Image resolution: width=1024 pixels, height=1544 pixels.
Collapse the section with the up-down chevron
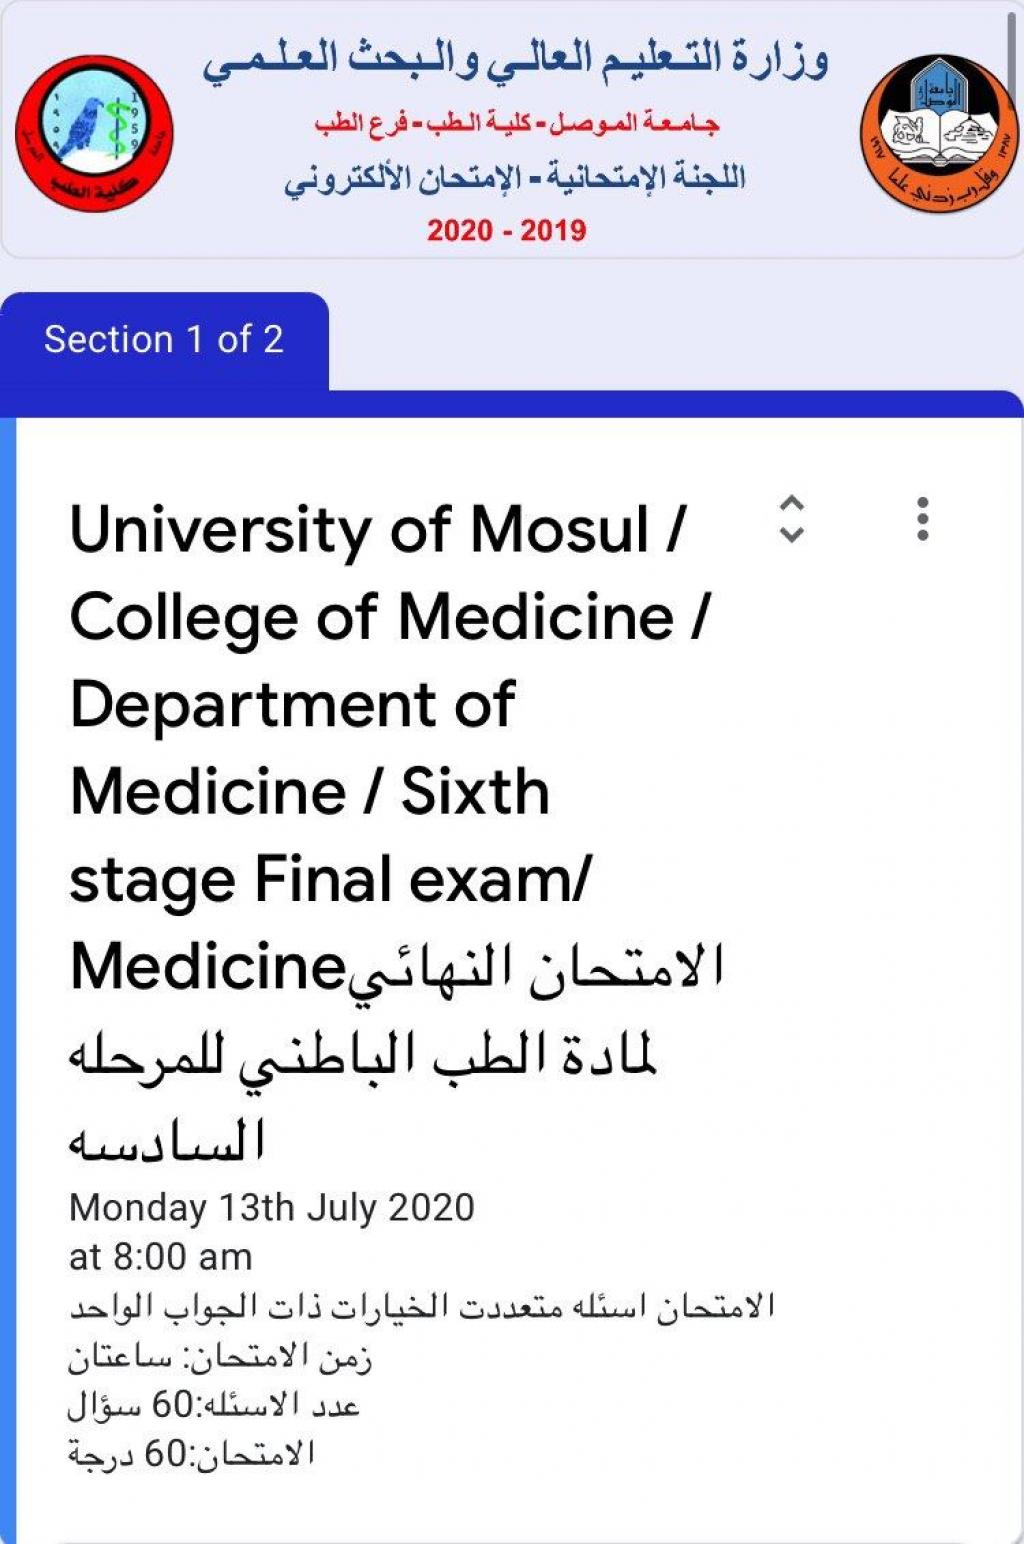click(x=791, y=519)
